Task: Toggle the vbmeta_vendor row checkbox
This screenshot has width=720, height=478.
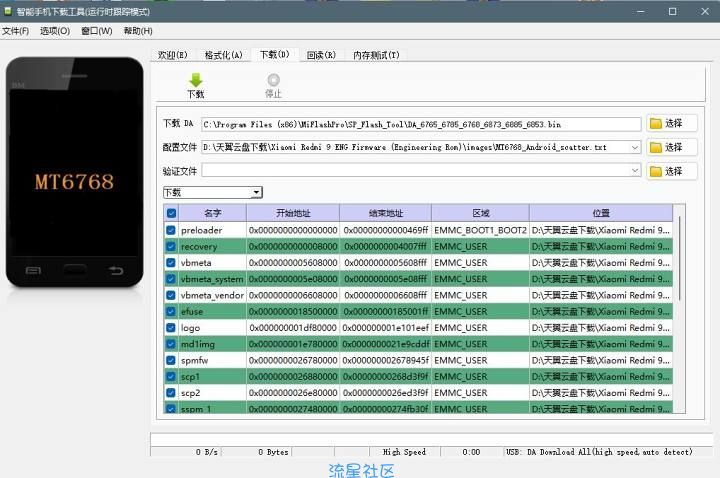Action: [x=171, y=295]
